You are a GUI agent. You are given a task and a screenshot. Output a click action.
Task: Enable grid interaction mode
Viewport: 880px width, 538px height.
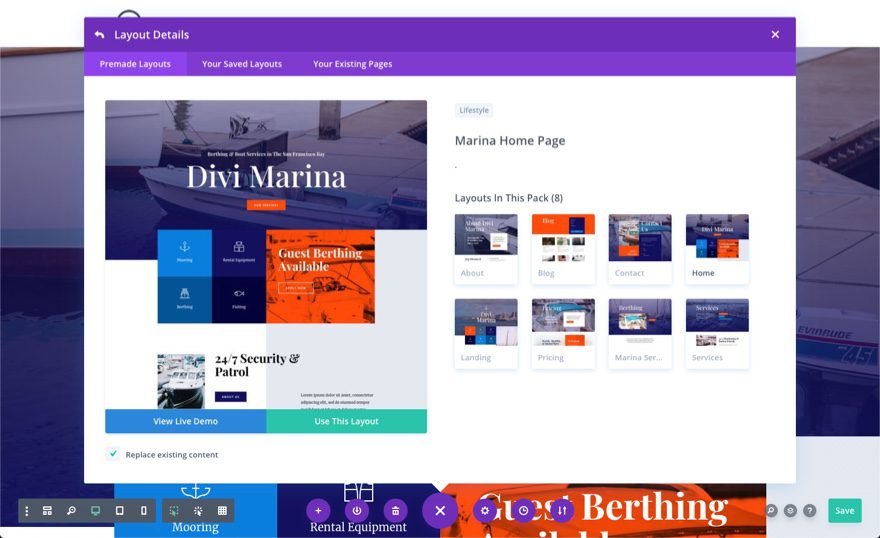(x=222, y=511)
